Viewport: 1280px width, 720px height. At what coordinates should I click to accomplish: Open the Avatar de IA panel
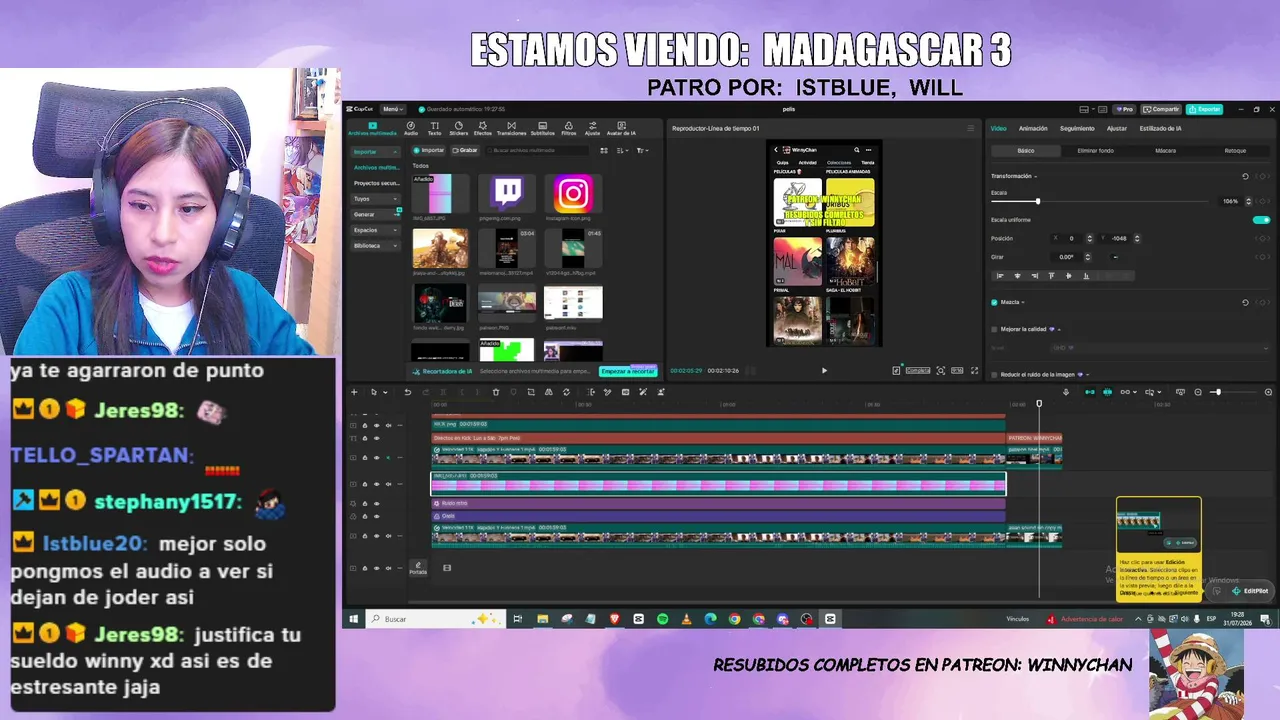(621, 128)
